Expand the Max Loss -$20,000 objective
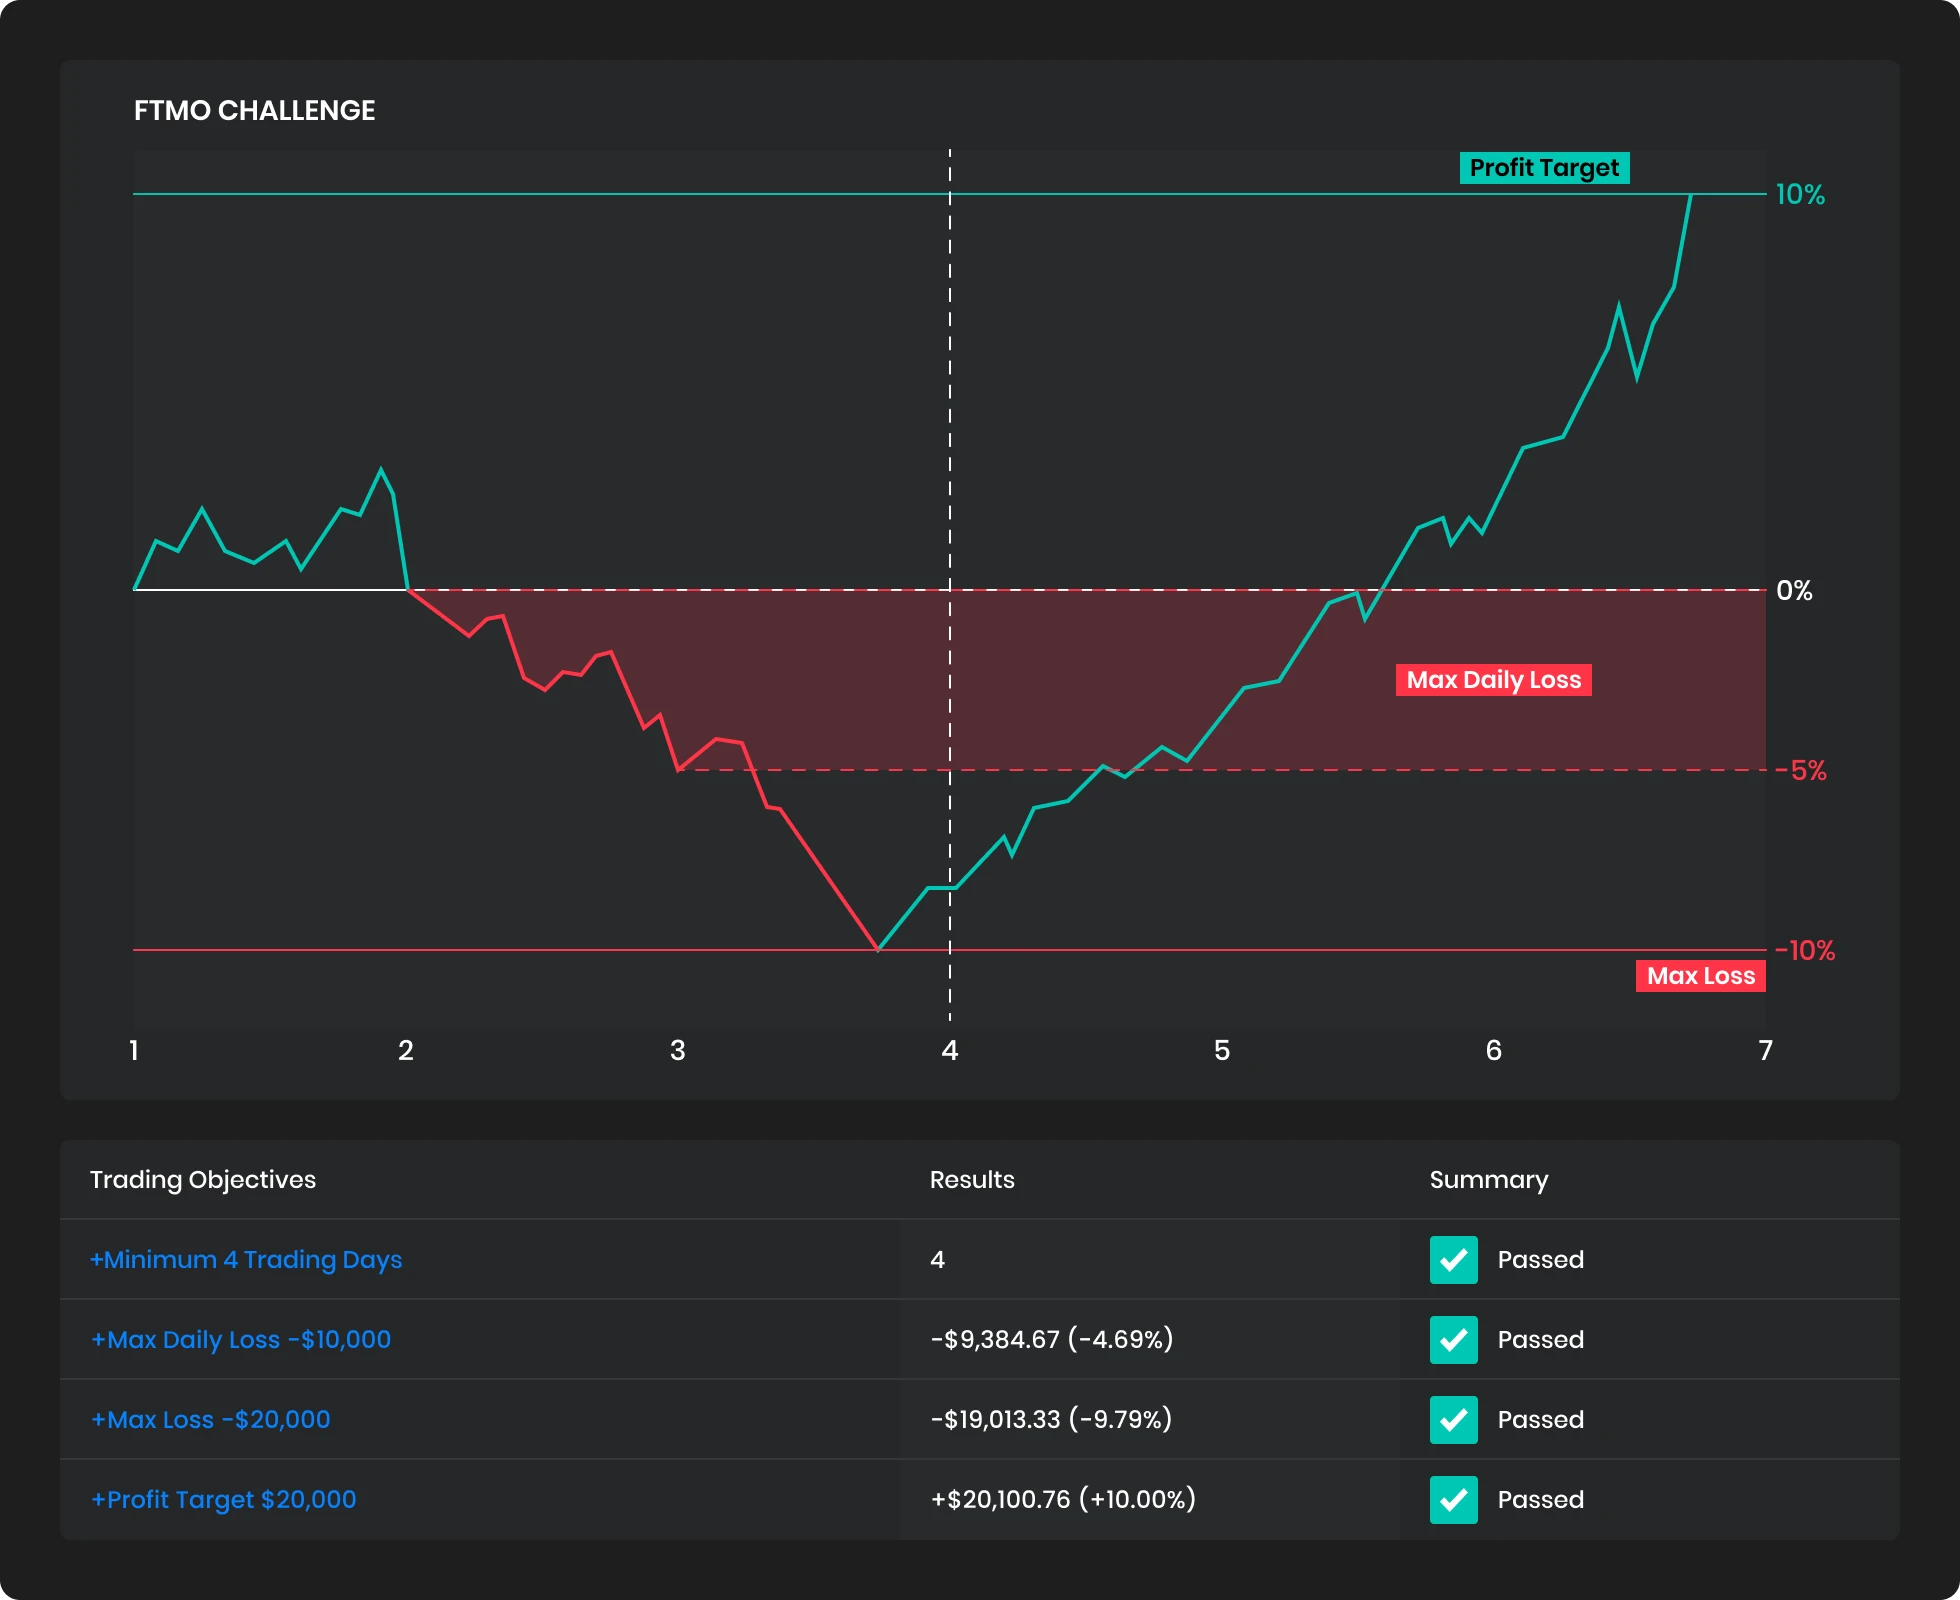 click(211, 1420)
